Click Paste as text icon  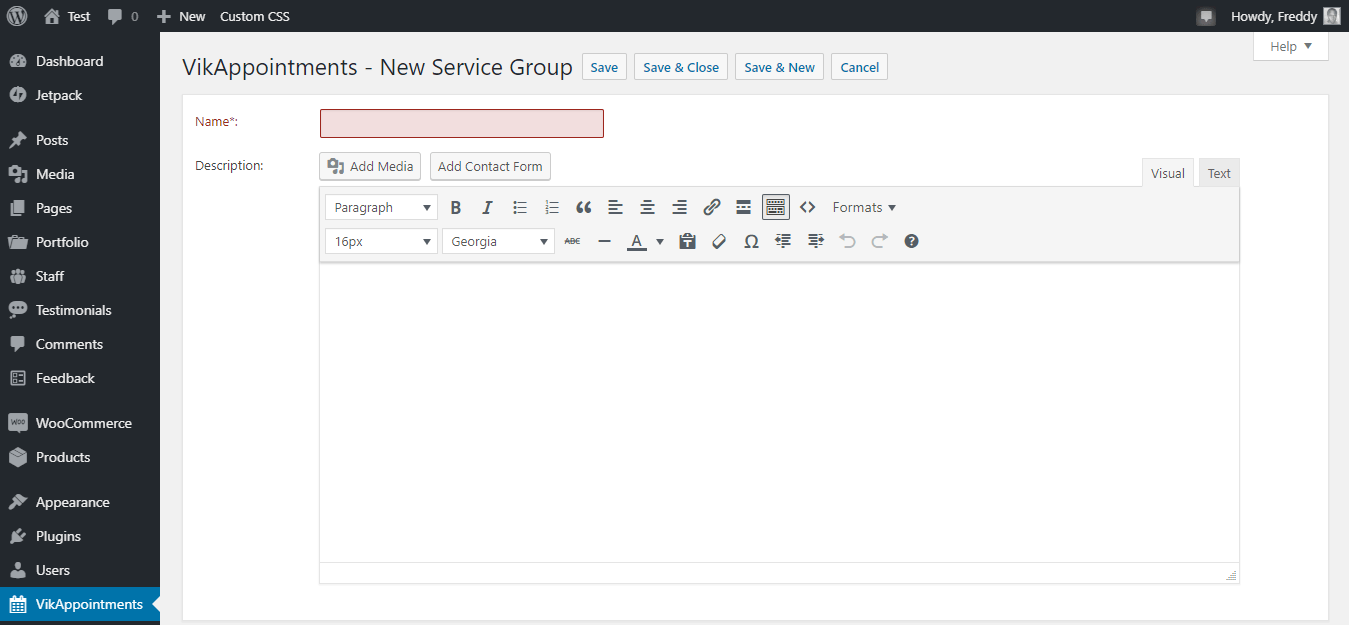point(687,241)
